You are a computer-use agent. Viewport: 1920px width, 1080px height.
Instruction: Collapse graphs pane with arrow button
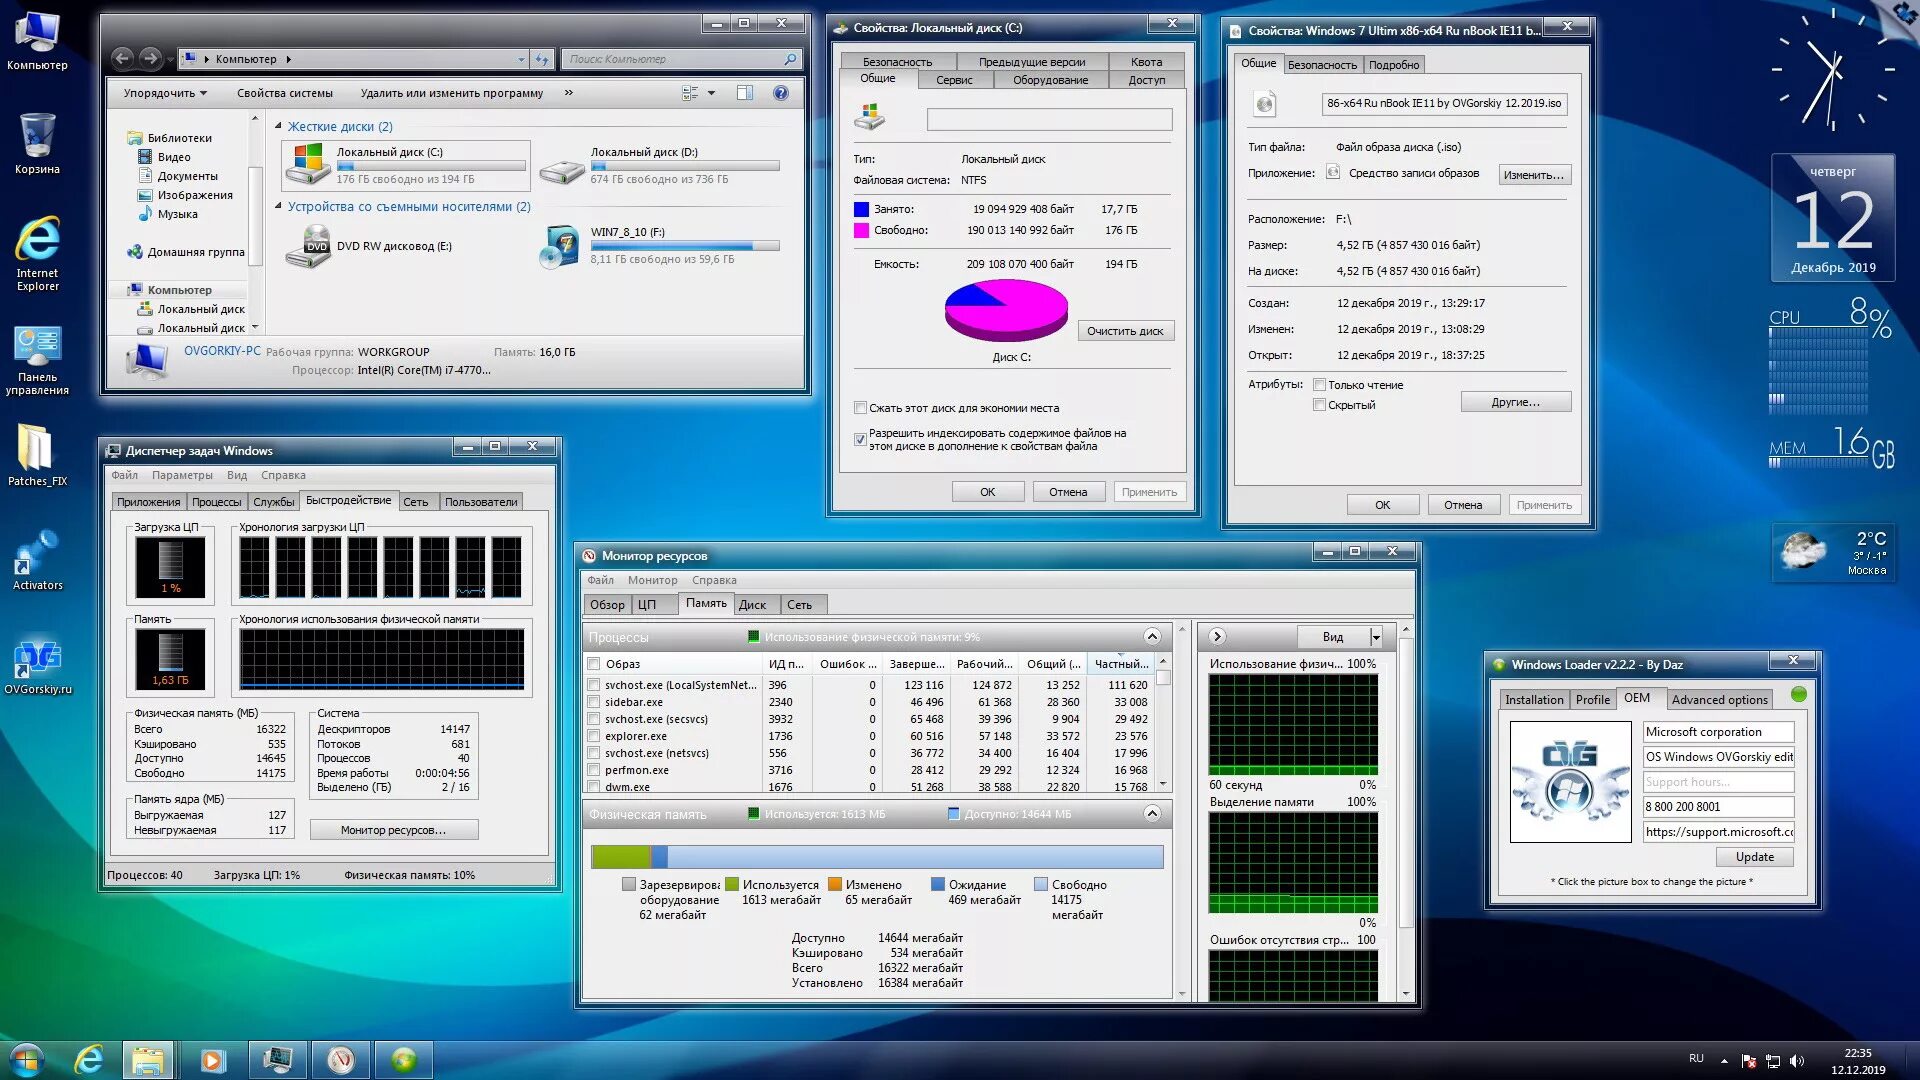[x=1217, y=637]
